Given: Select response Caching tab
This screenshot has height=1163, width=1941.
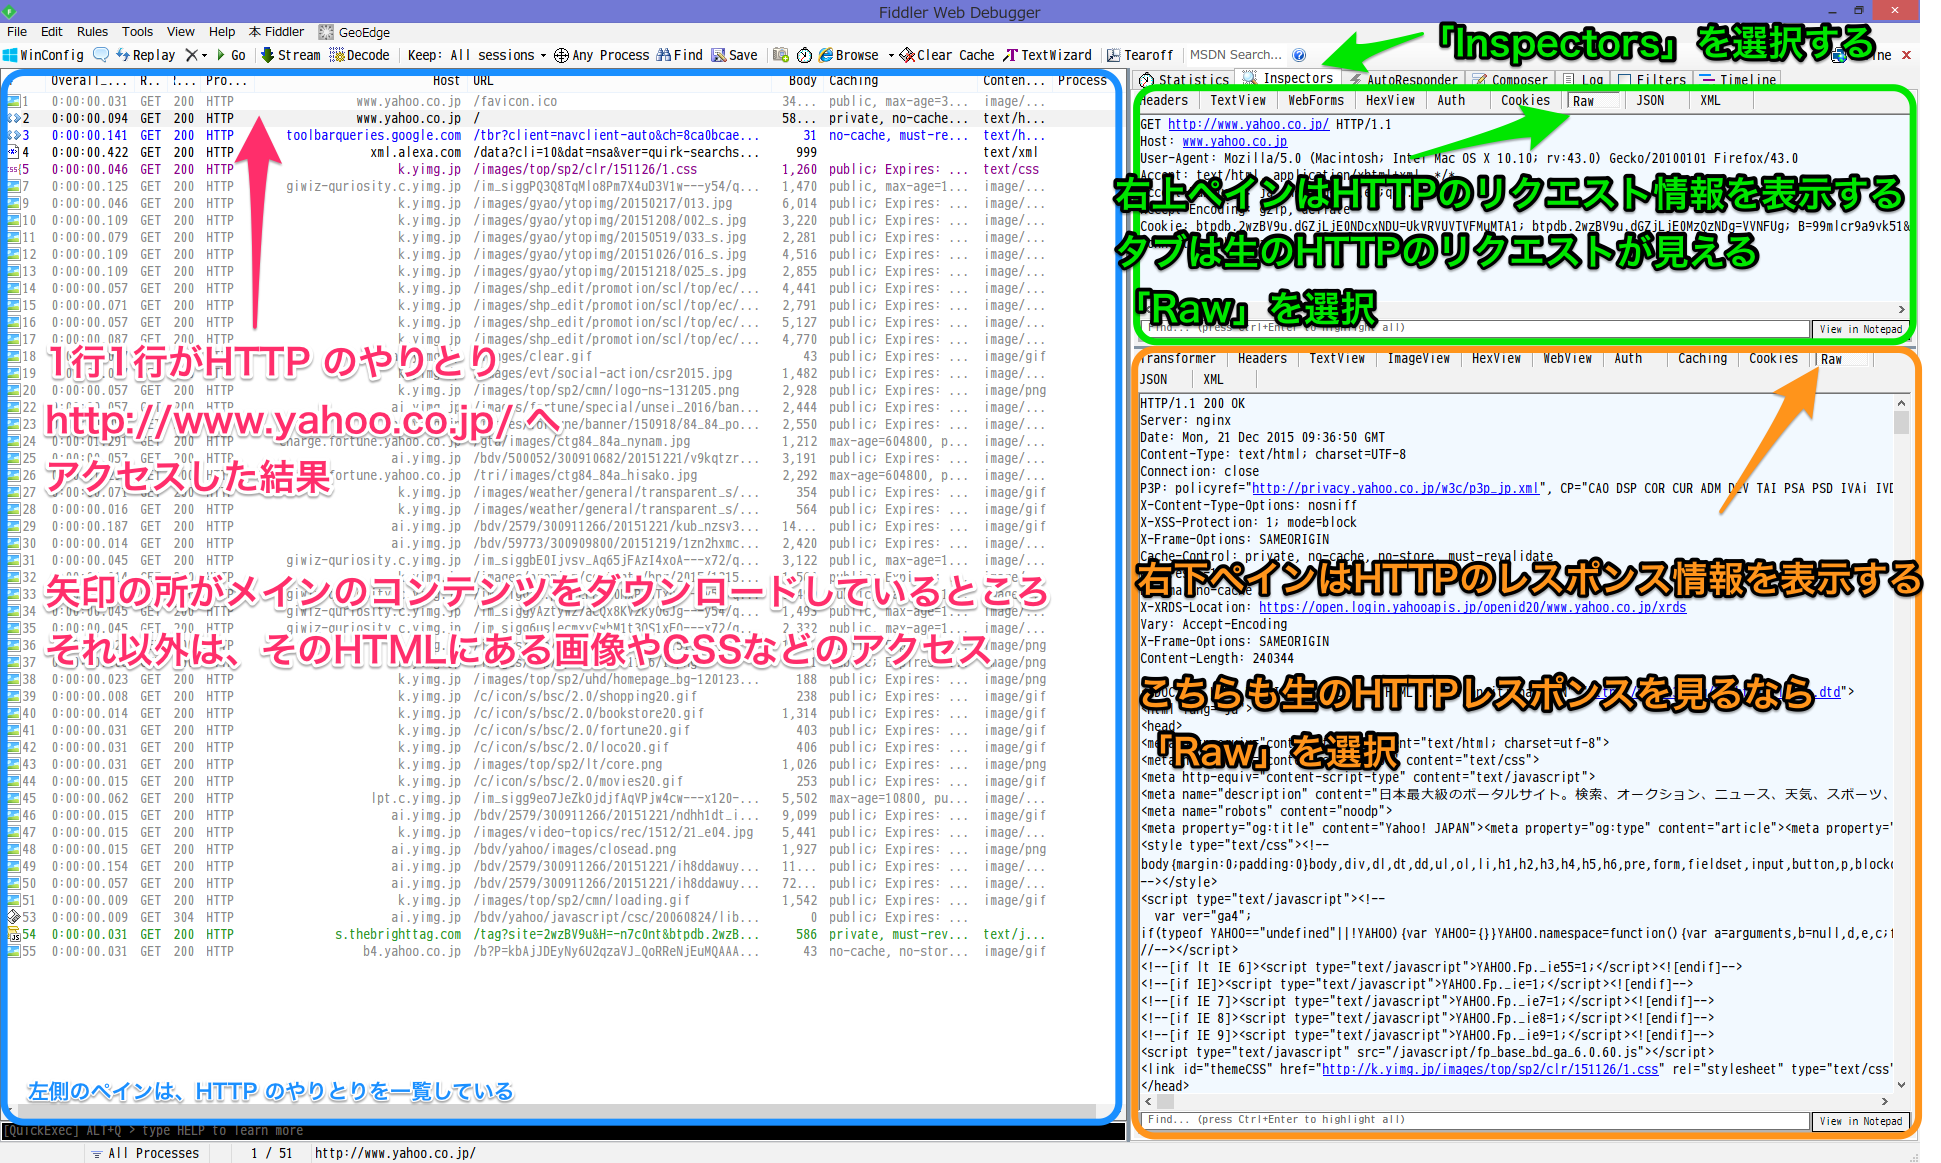Looking at the screenshot, I should click(1702, 358).
